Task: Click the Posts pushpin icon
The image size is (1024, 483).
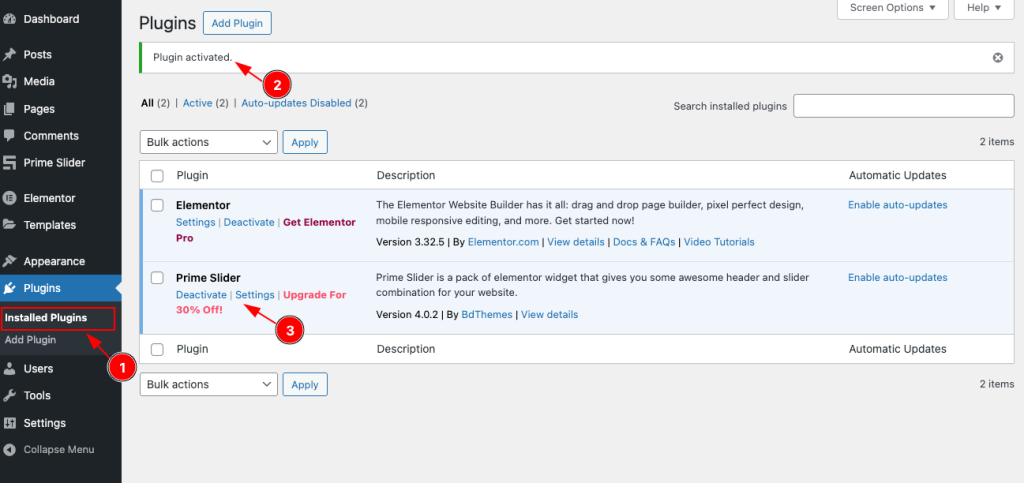Action: [x=10, y=55]
